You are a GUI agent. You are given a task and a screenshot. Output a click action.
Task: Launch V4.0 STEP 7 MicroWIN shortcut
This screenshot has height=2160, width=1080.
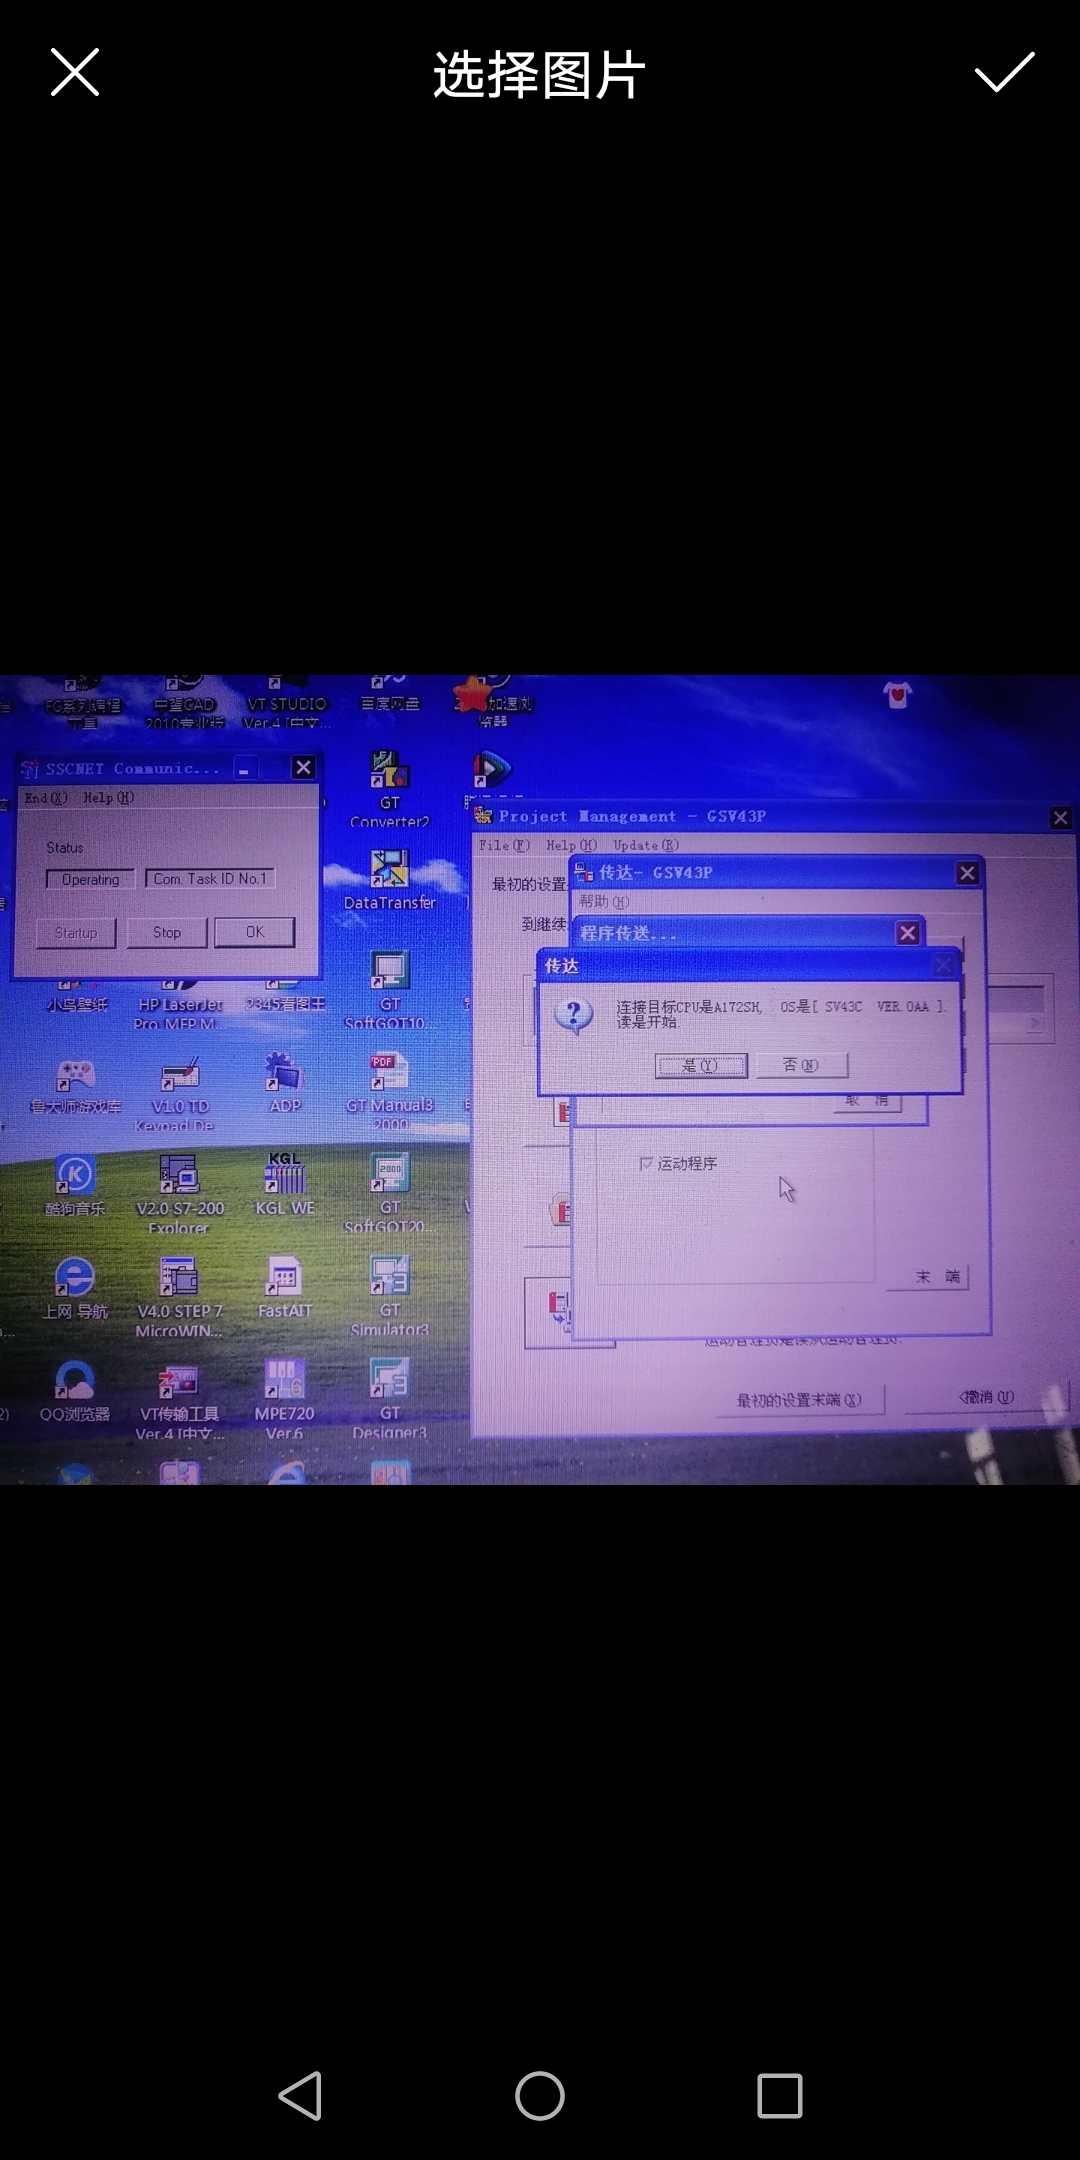179,1278
